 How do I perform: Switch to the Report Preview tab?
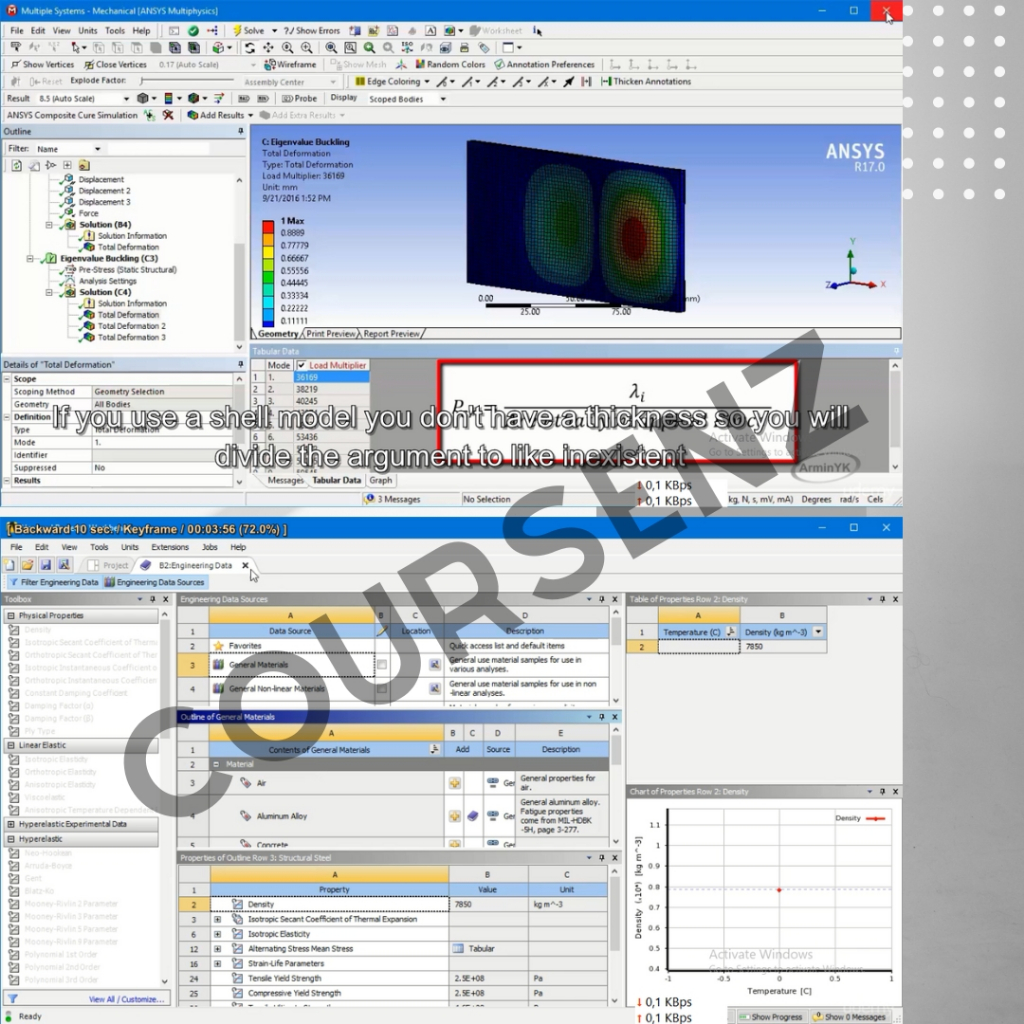click(x=391, y=334)
